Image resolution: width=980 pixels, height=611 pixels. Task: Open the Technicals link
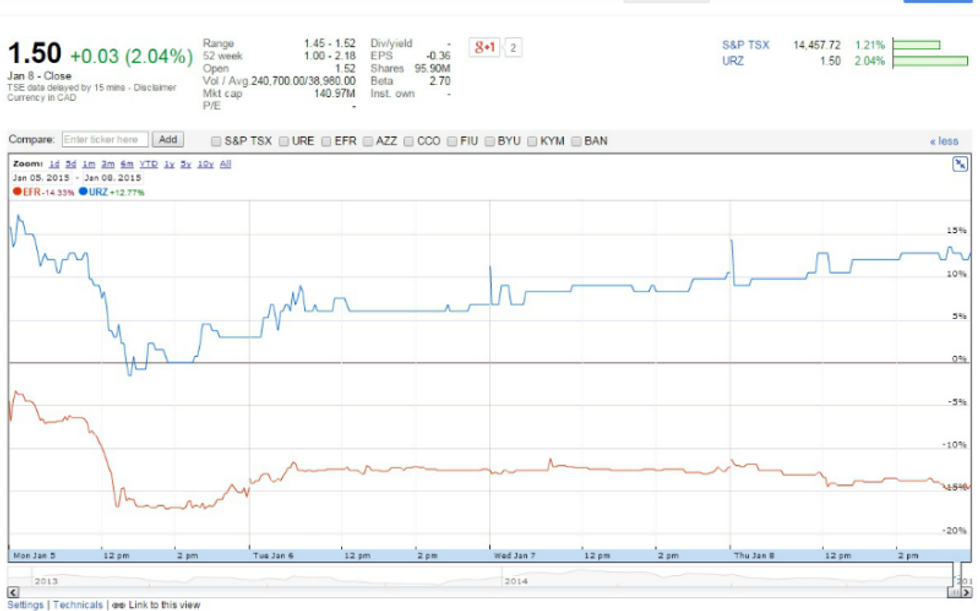pos(78,605)
